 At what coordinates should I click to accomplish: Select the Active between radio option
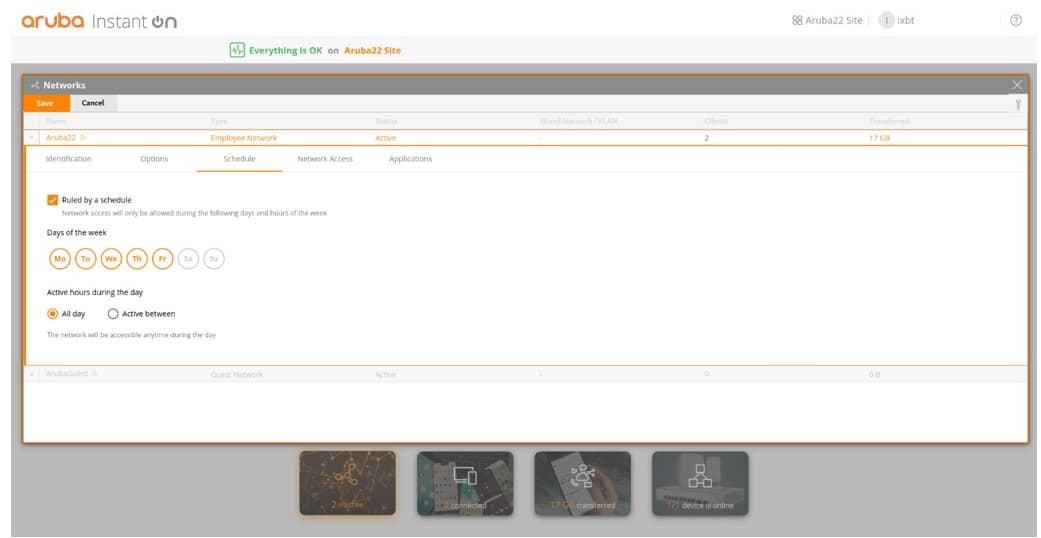pyautogui.click(x=113, y=314)
